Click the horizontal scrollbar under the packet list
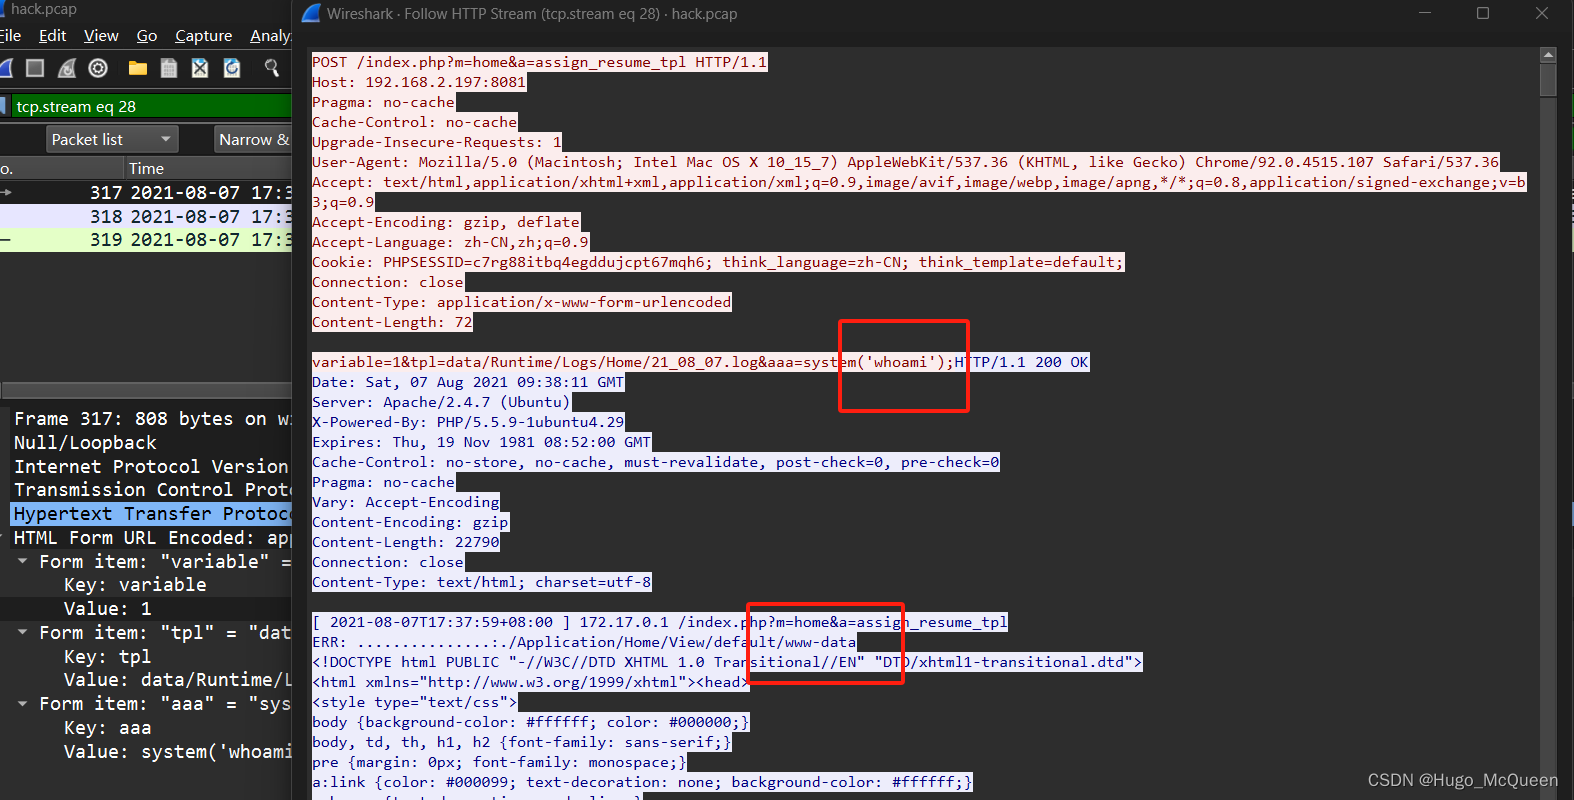 click(146, 389)
